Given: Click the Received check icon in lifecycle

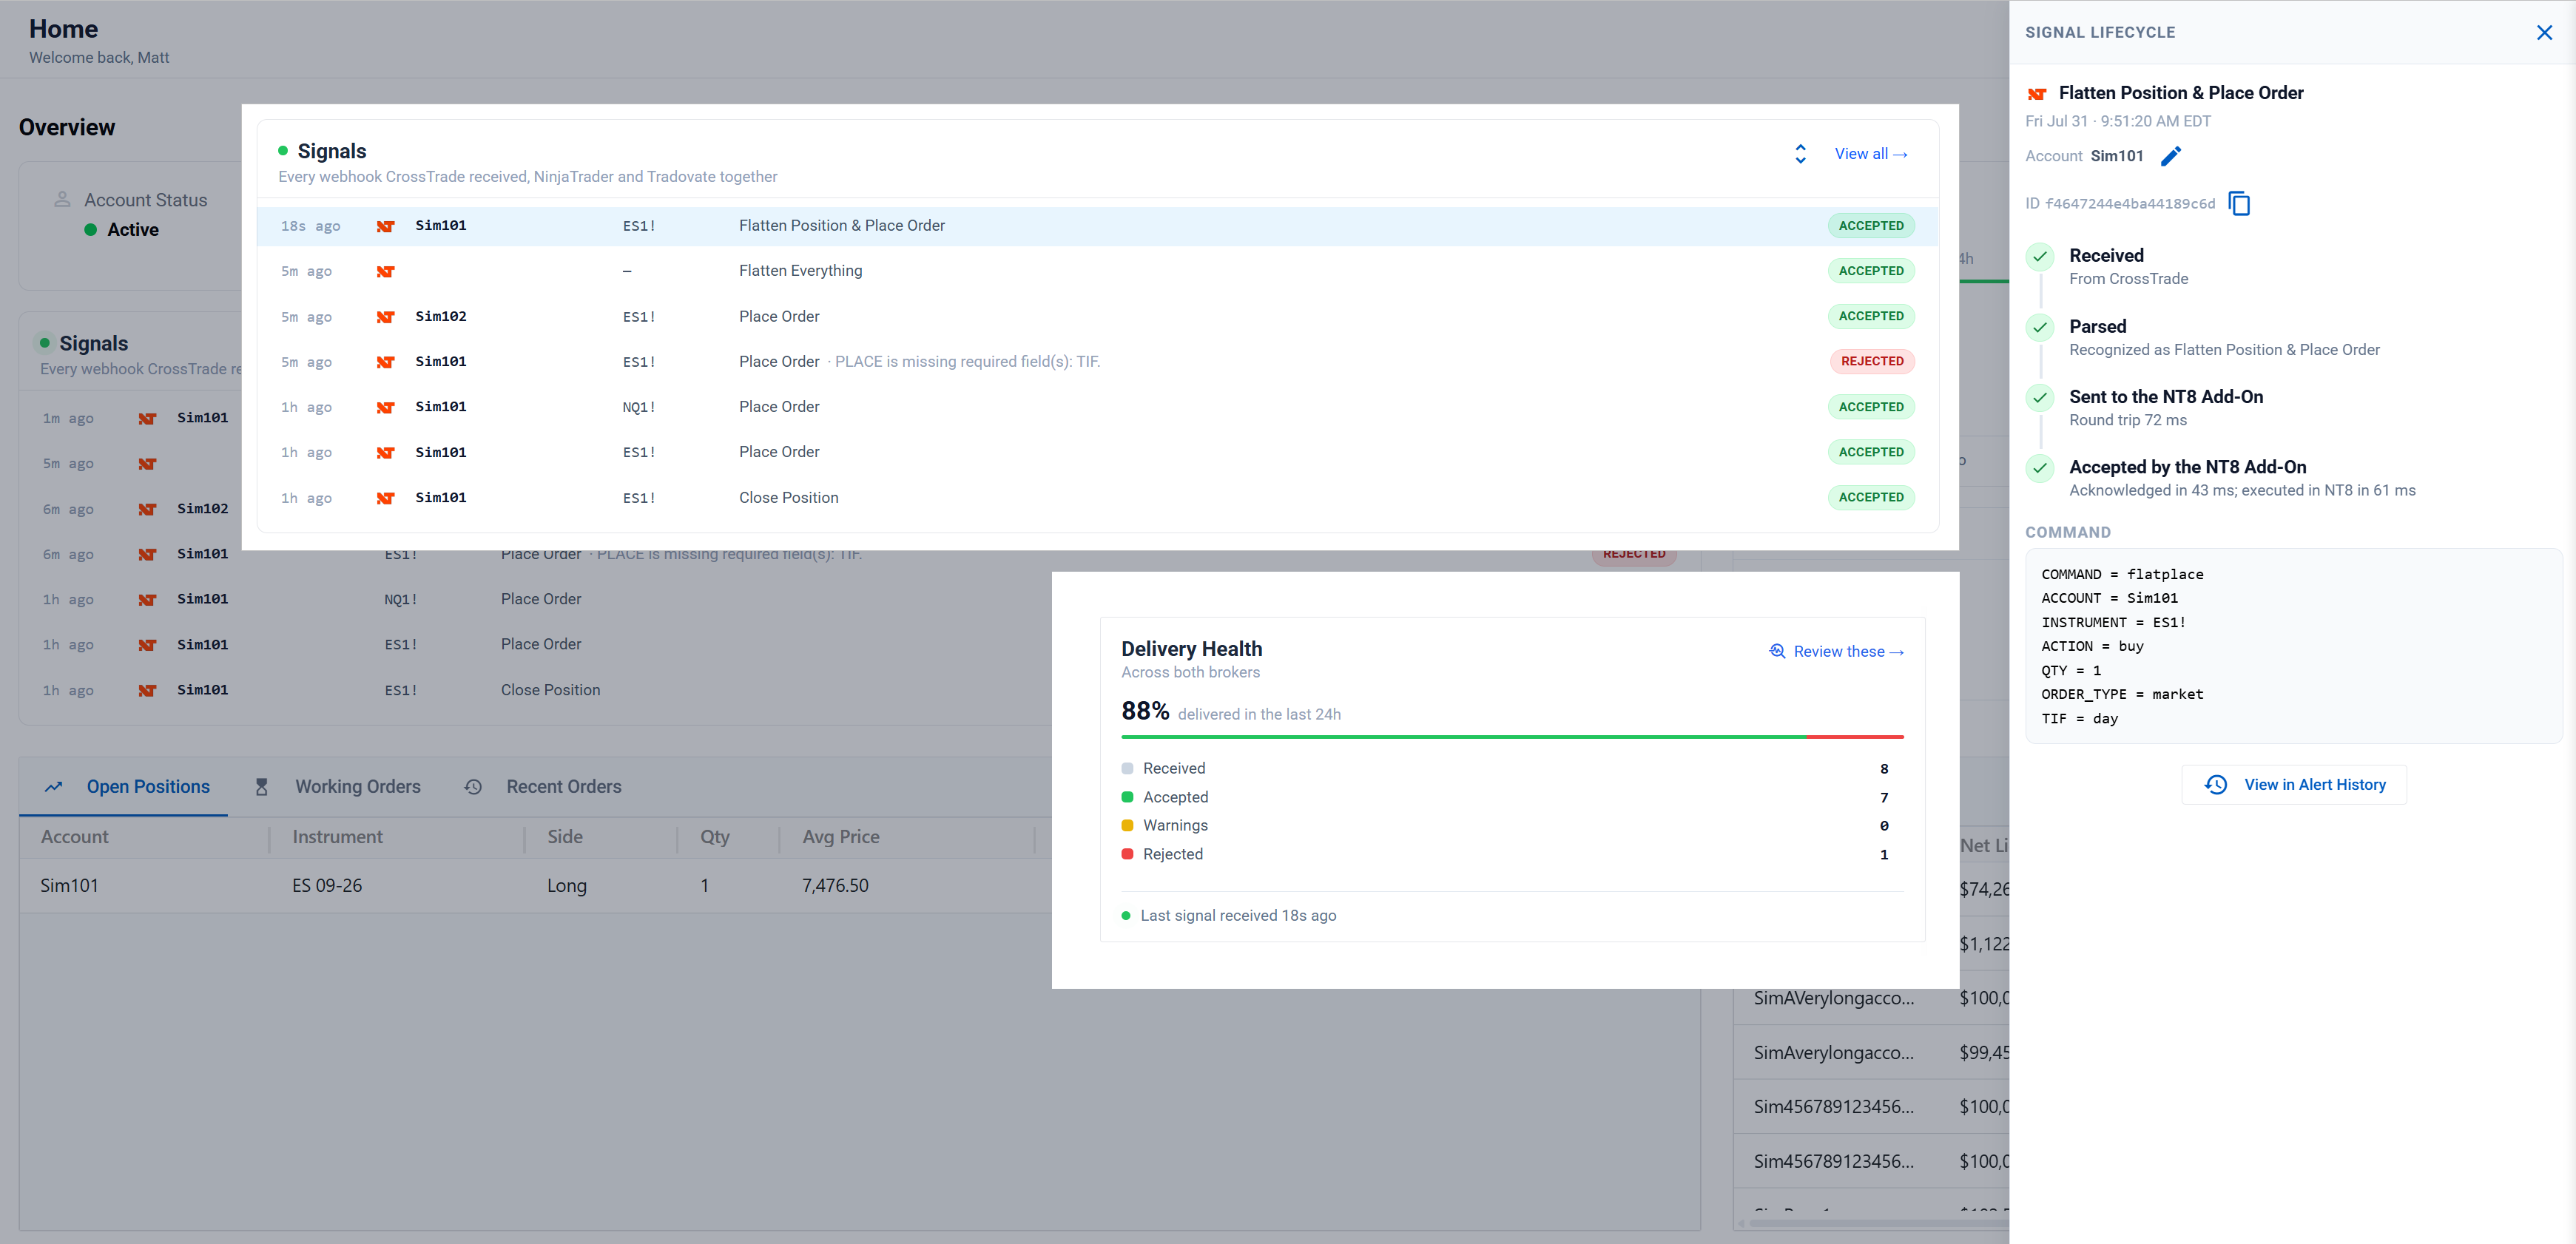Looking at the screenshot, I should [2040, 257].
